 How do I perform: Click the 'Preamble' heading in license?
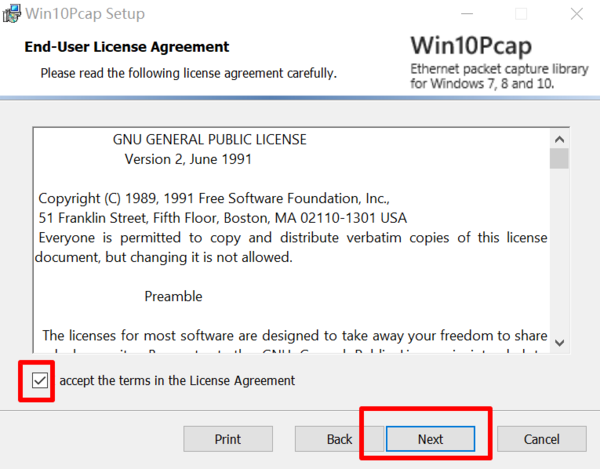click(x=173, y=296)
